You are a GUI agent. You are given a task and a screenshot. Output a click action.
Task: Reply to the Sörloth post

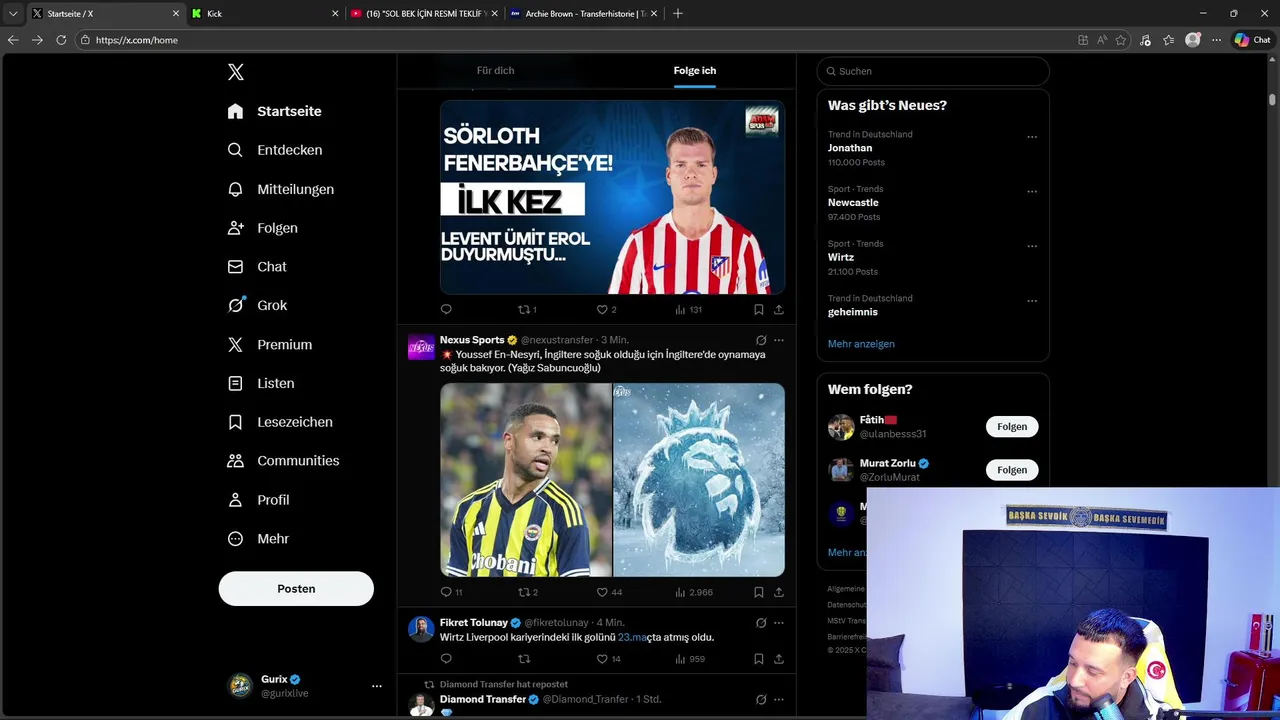pyautogui.click(x=446, y=310)
